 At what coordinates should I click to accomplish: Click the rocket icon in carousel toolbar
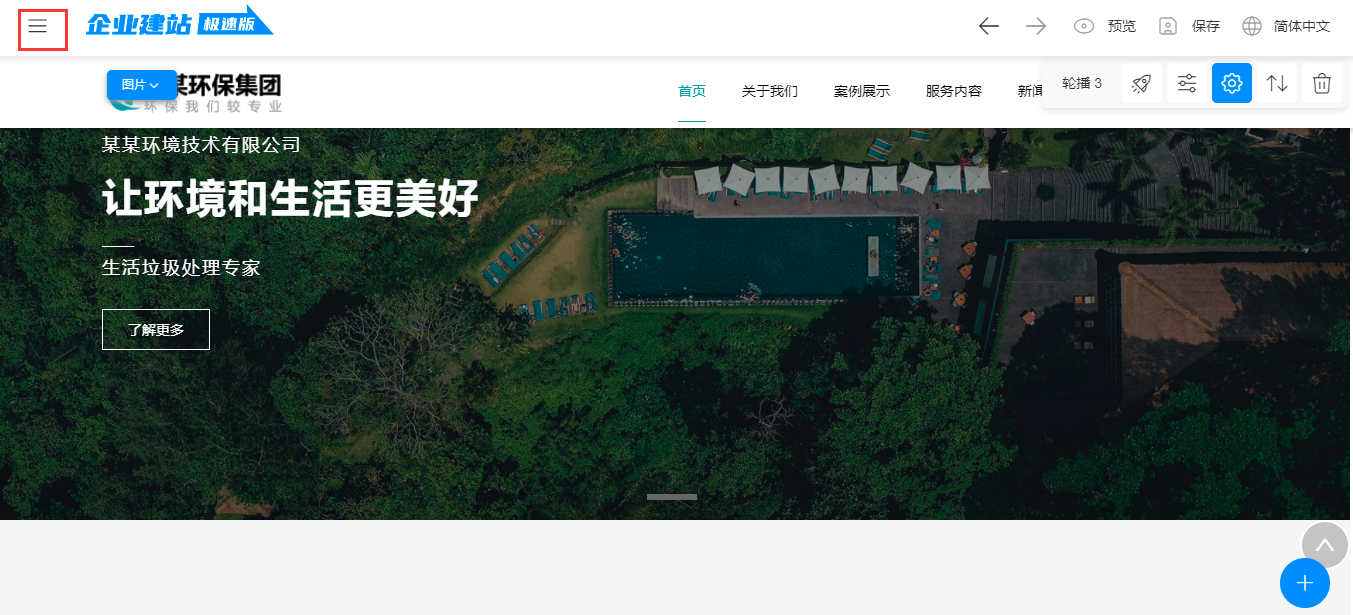tap(1141, 84)
